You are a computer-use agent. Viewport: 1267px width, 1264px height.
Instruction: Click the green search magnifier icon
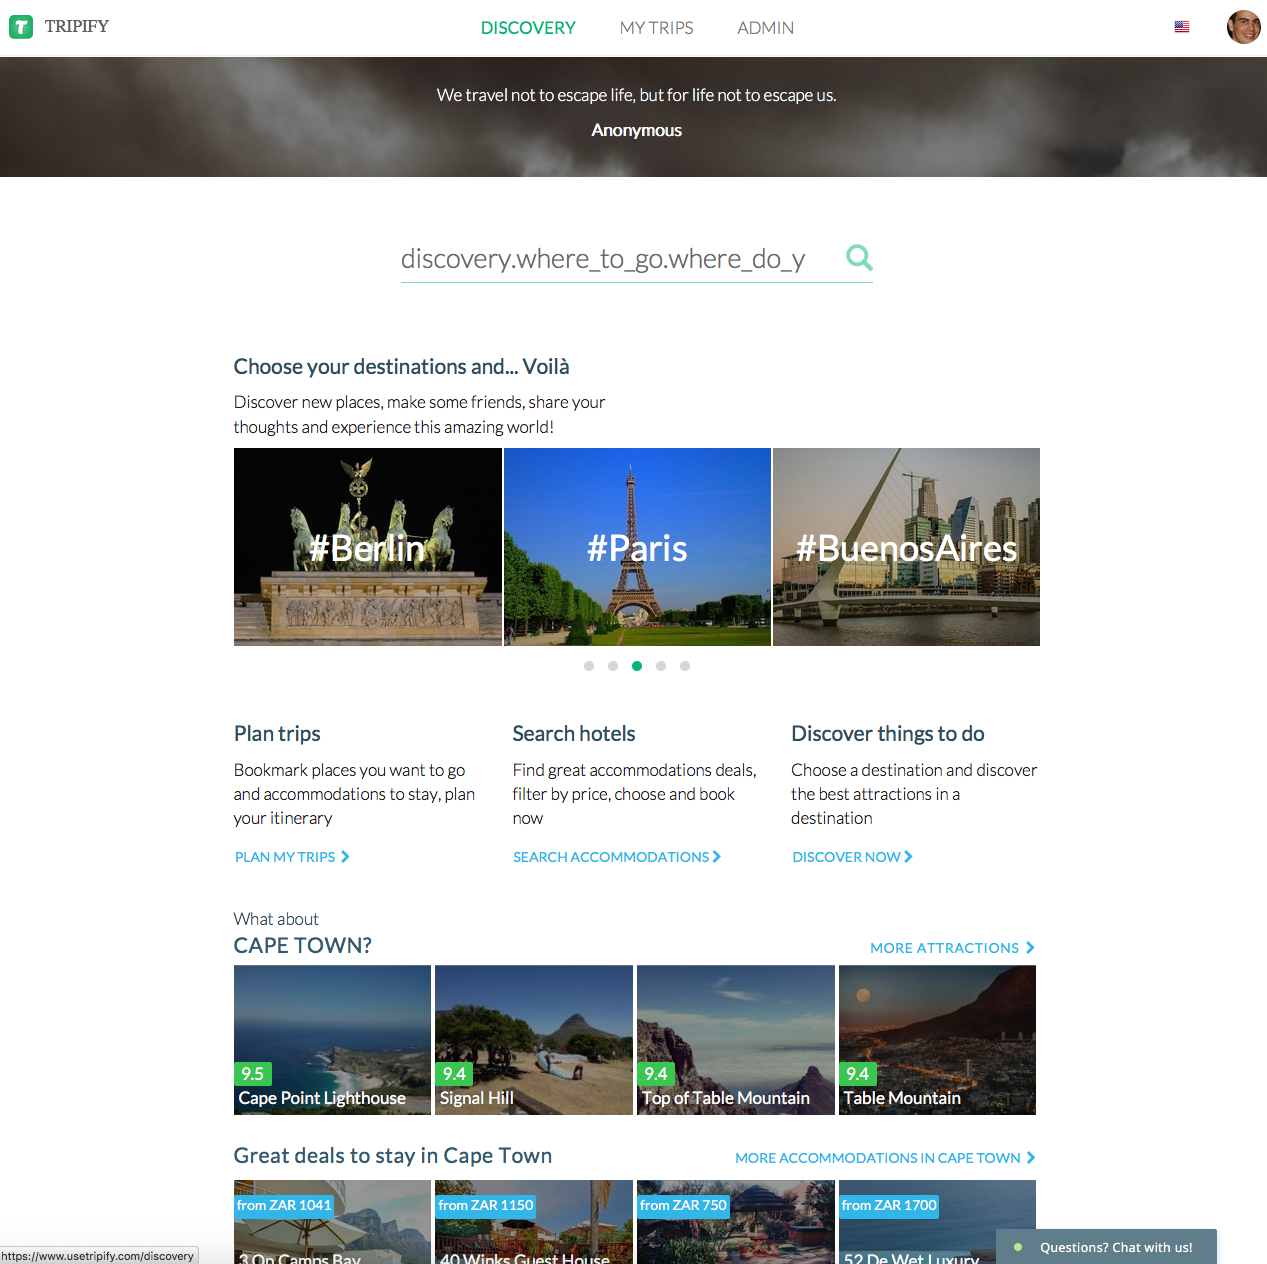pyautogui.click(x=858, y=258)
